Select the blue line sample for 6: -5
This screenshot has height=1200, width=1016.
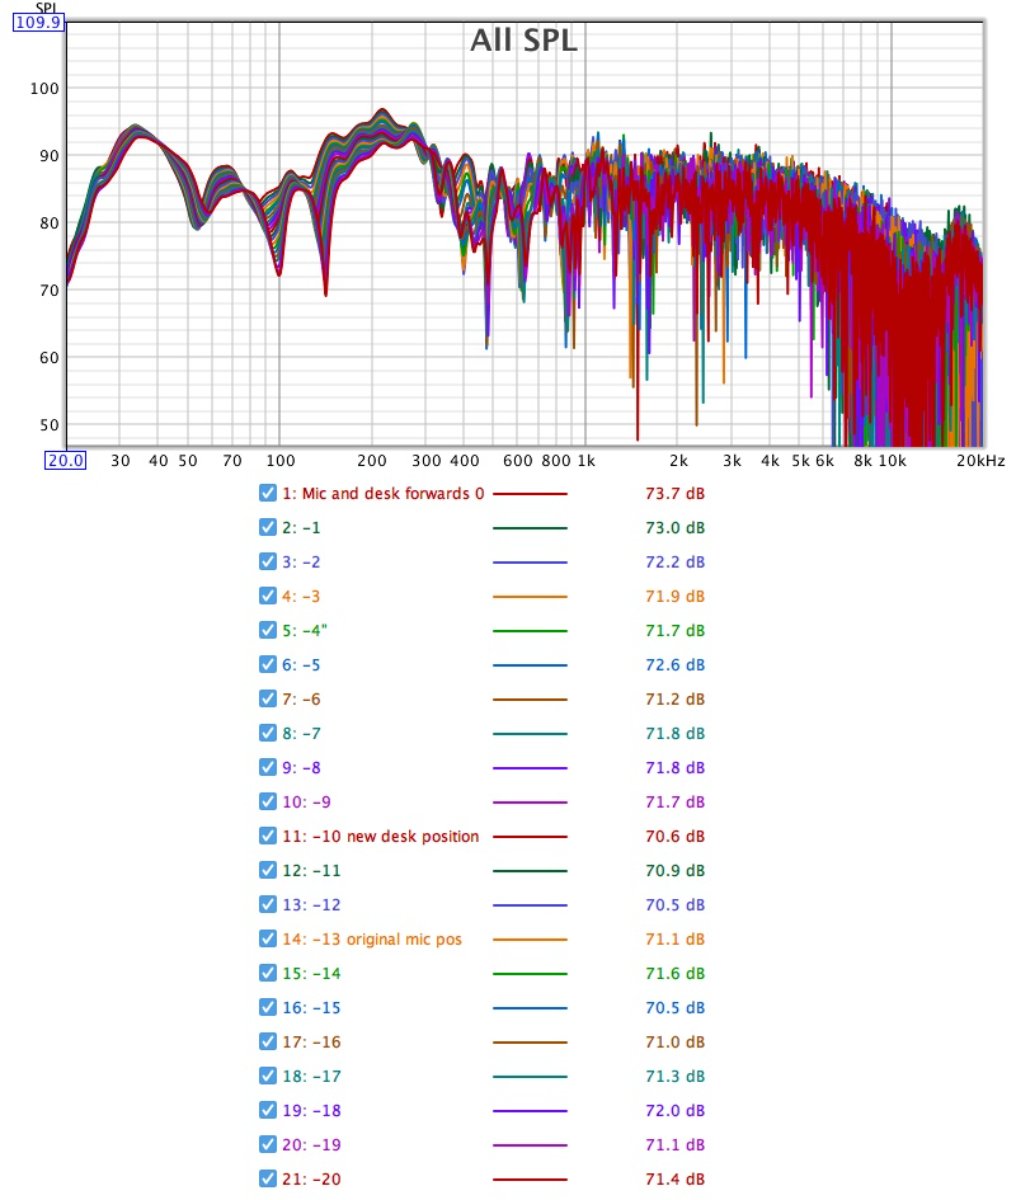(x=529, y=665)
